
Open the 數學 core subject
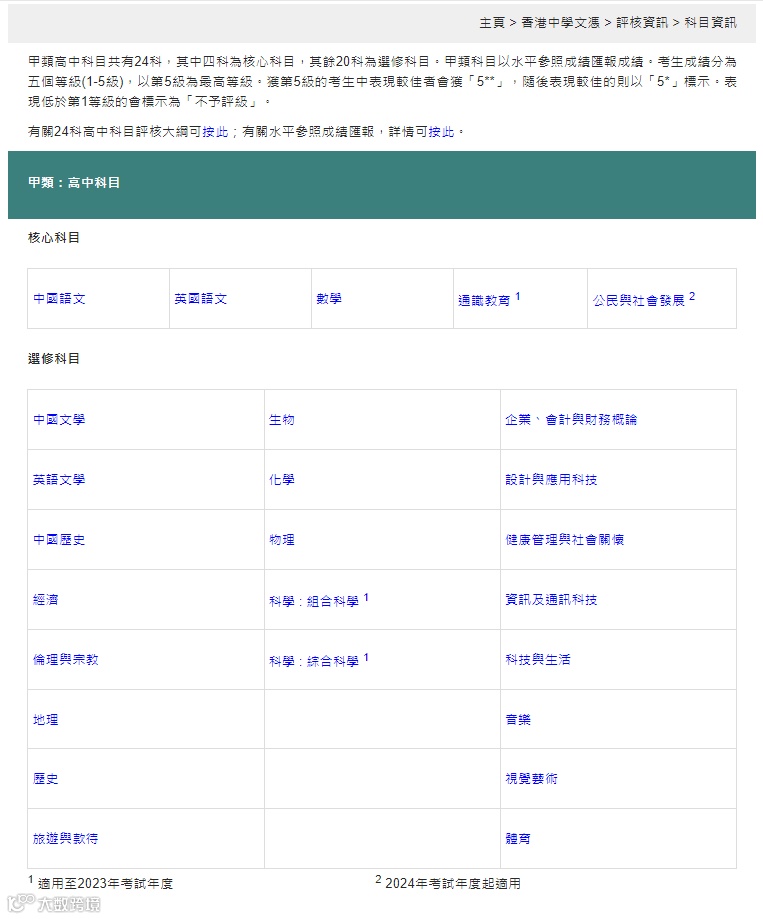[329, 299]
